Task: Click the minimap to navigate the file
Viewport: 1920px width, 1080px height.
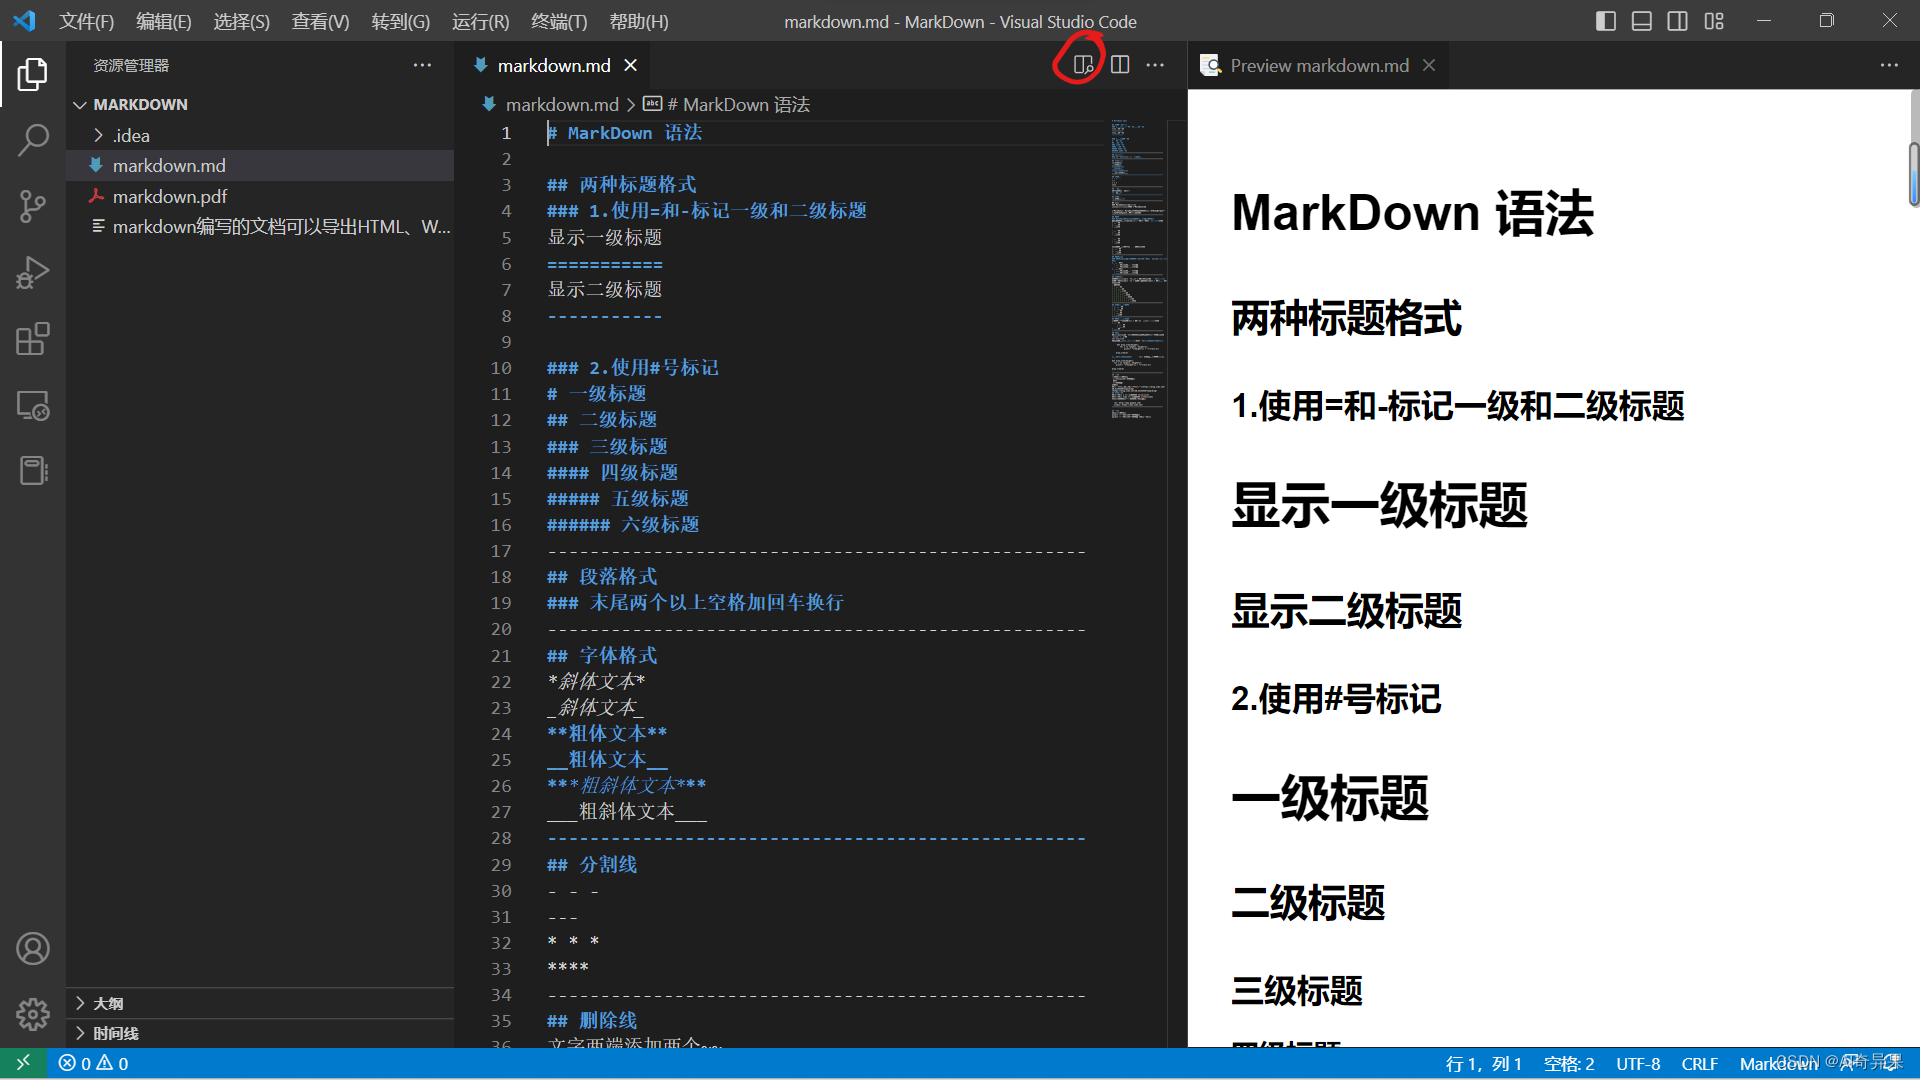Action: tap(1138, 270)
